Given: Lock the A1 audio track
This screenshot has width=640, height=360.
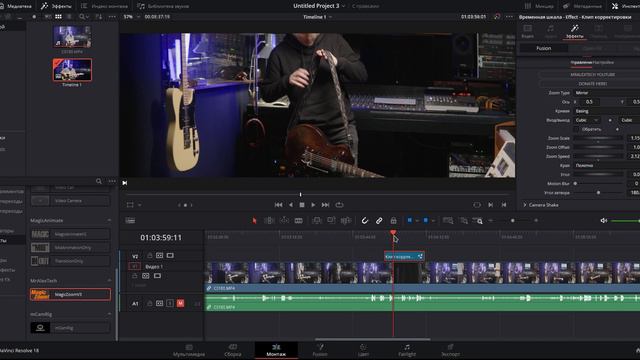Looking at the screenshot, I should pyautogui.click(x=149, y=303).
